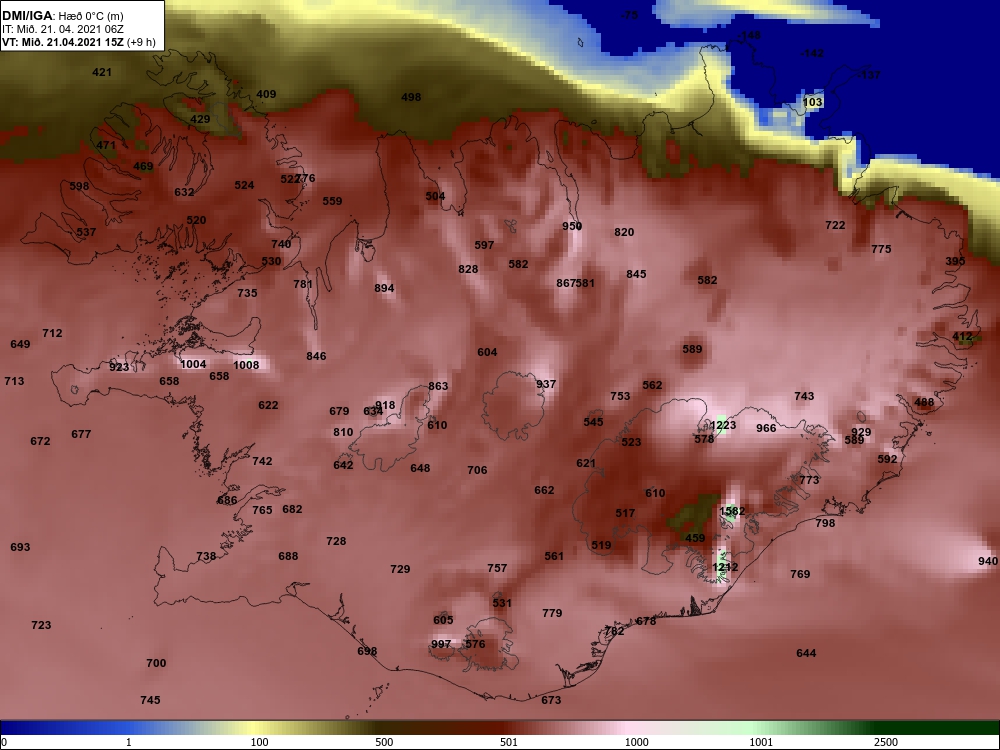Screen dimensions: 1000x750
Task: Click the map value 471
Action: (107, 145)
